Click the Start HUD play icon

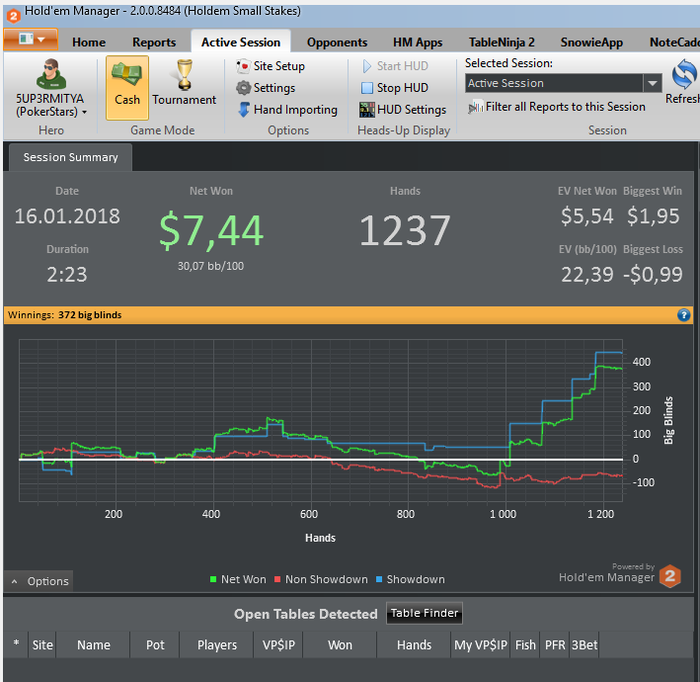(x=367, y=66)
